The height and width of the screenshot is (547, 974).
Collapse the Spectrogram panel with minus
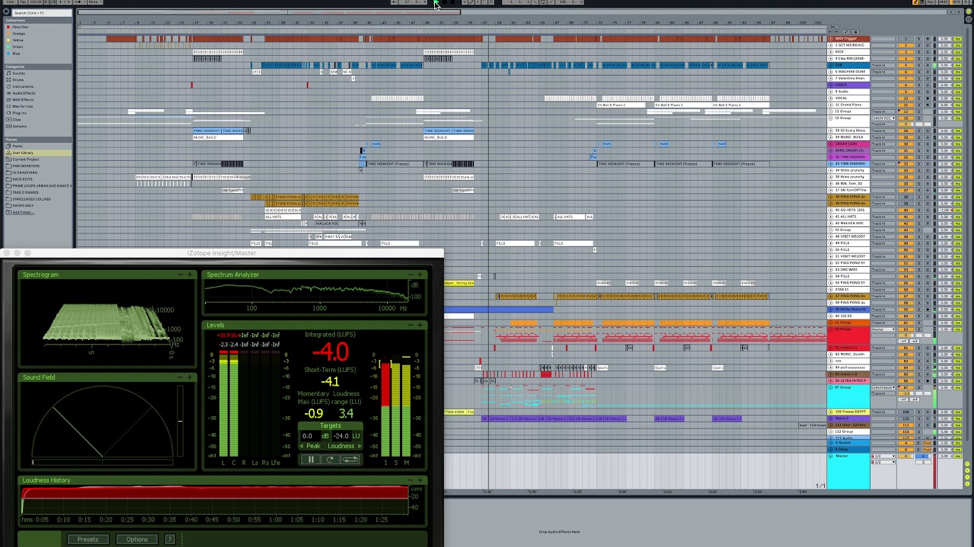[180, 274]
